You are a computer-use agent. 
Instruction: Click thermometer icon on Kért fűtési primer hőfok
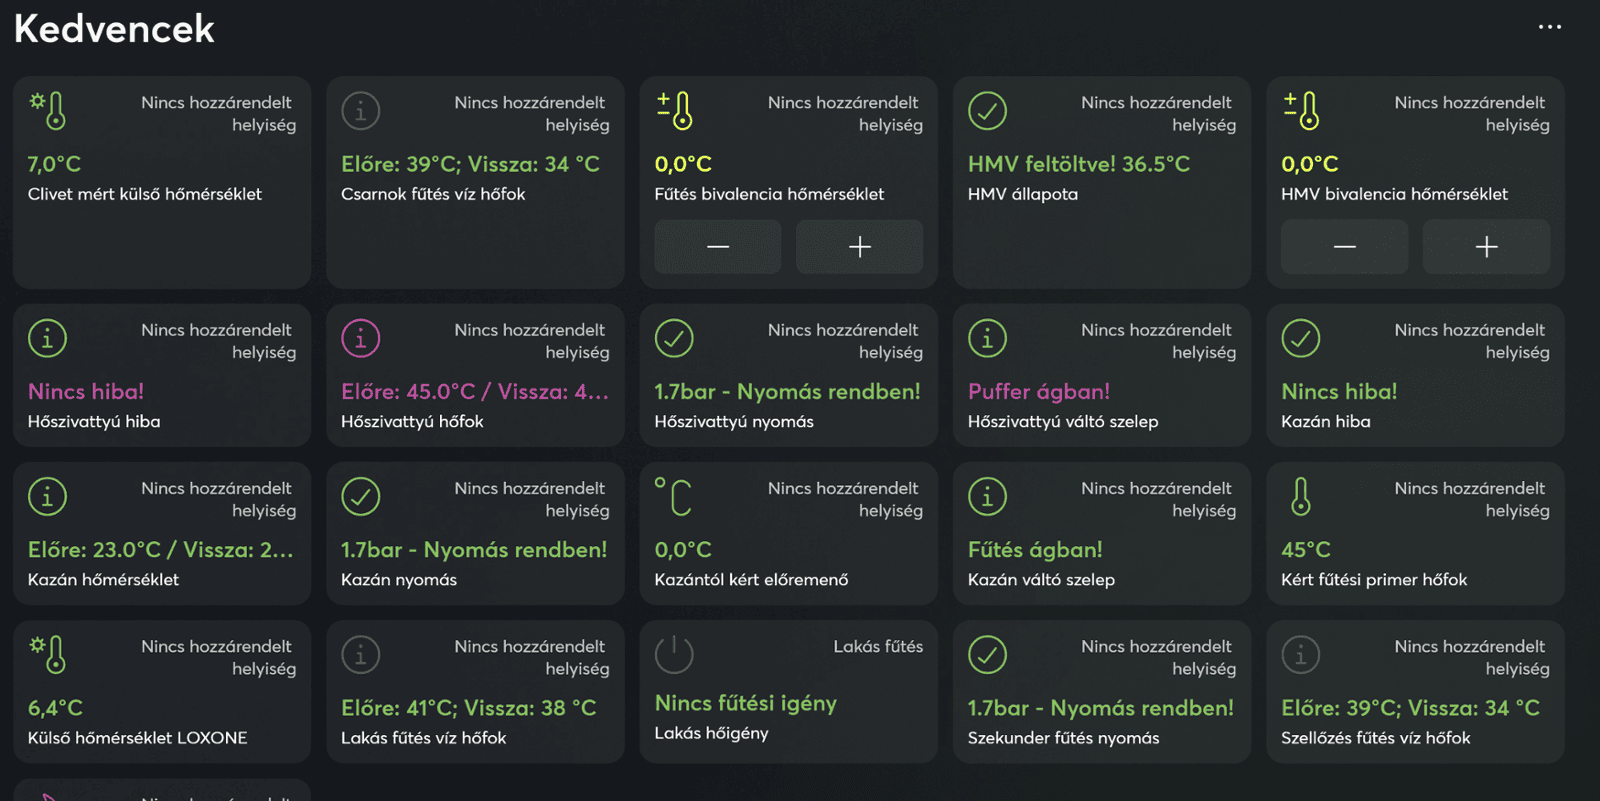click(x=1300, y=496)
